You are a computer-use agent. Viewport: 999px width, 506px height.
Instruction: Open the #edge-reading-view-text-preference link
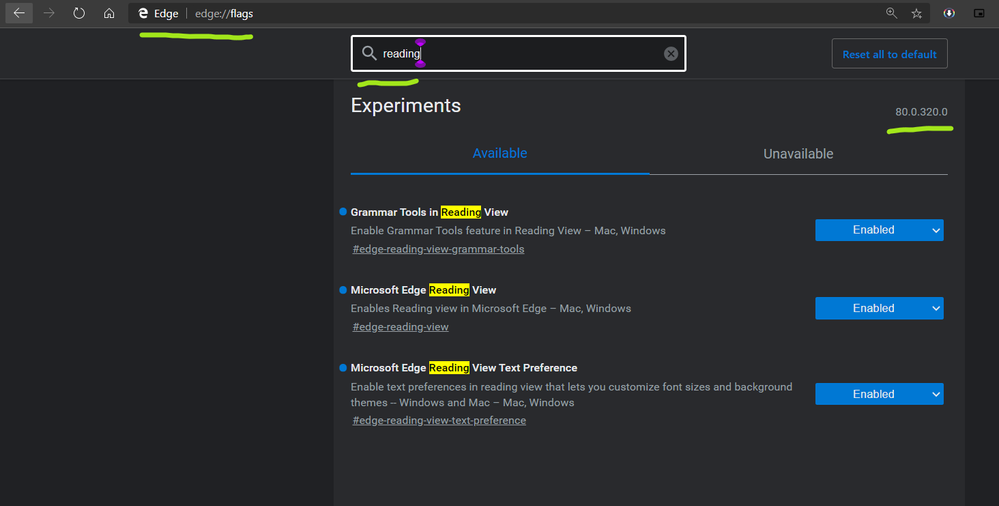tap(439, 421)
